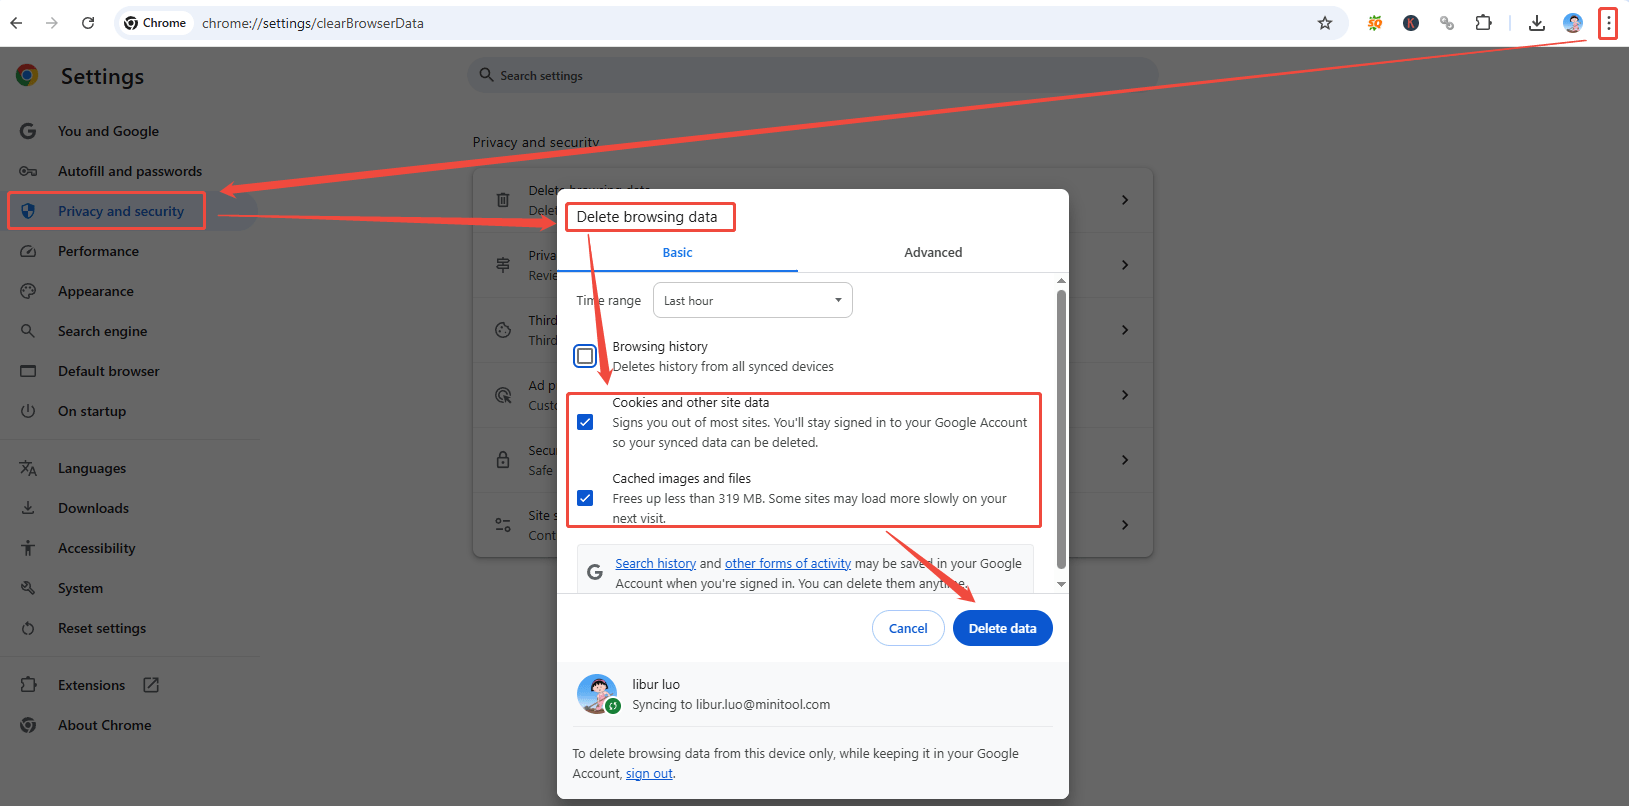
Task: Open Chrome's three-dot menu
Action: click(x=1608, y=23)
